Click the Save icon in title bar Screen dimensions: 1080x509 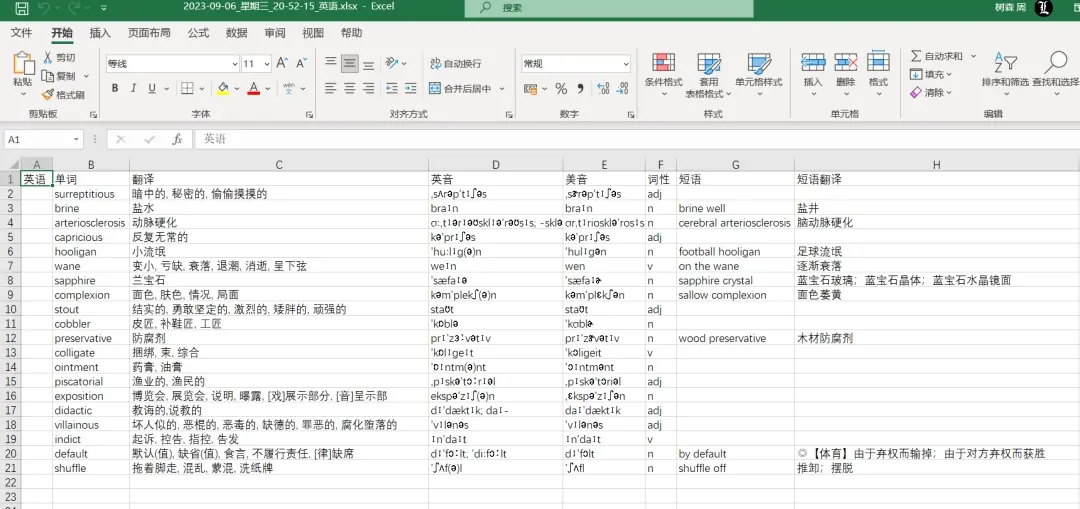22,8
